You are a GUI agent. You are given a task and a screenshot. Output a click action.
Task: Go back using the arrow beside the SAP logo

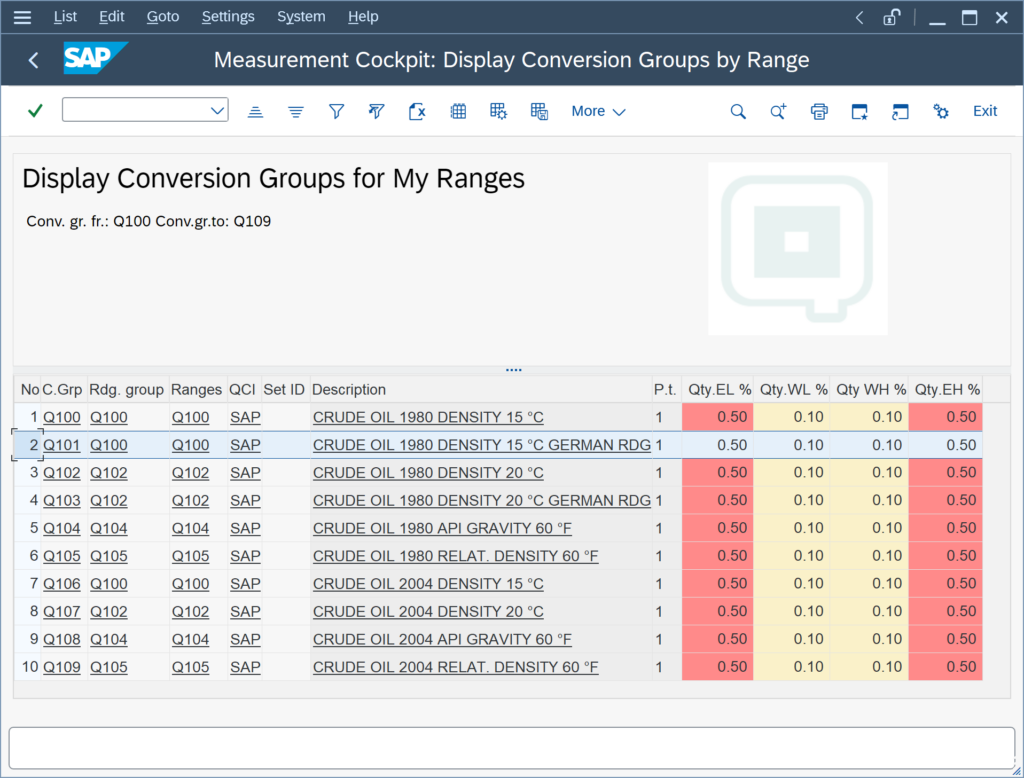pos(34,60)
